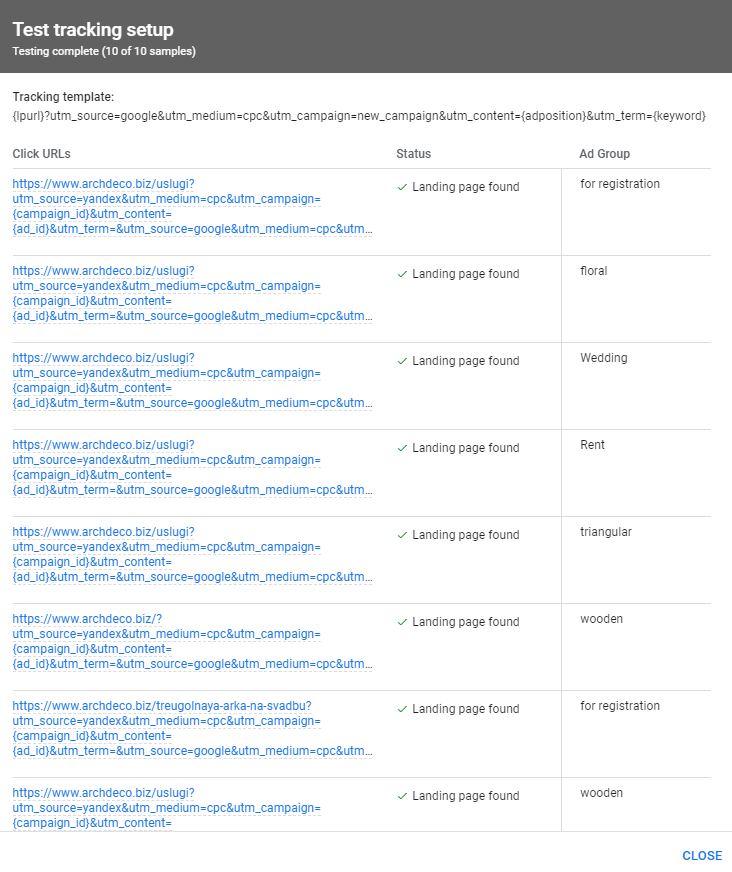Click the 'Status' column header
The width and height of the screenshot is (732, 872).
pos(409,154)
